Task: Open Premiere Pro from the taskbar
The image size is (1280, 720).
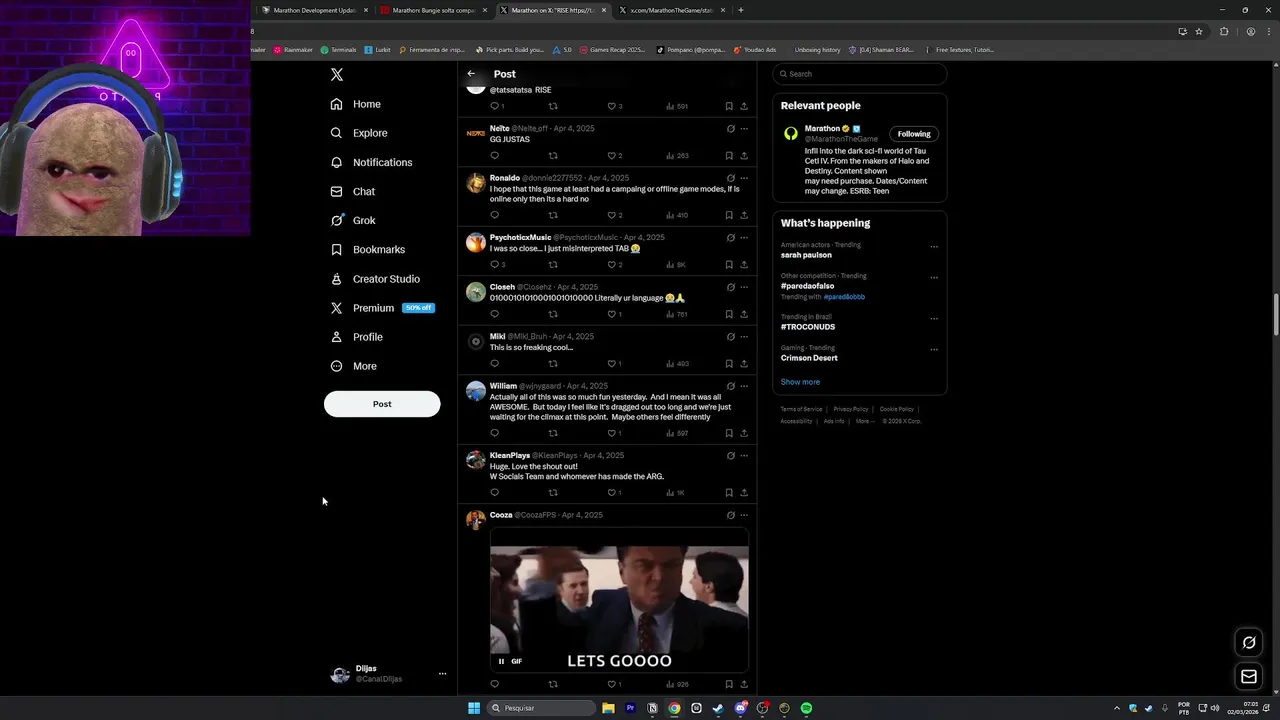Action: click(630, 708)
